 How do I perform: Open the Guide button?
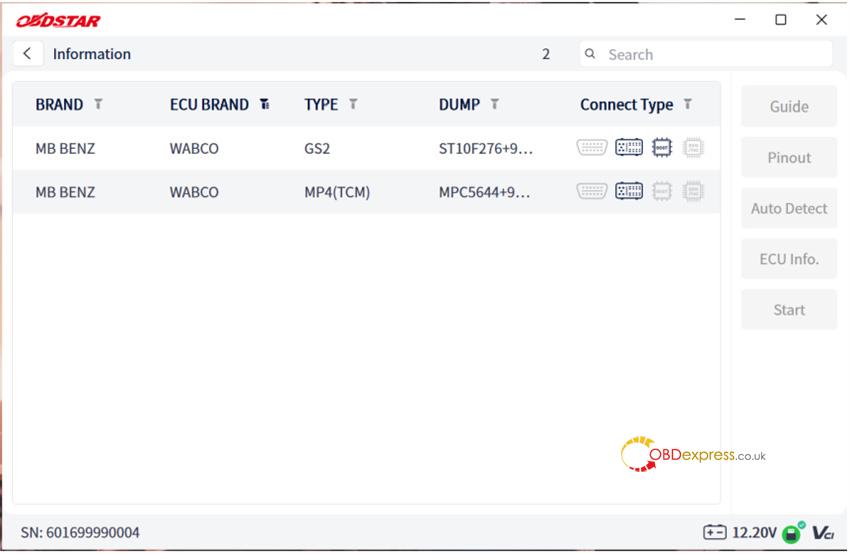(789, 106)
